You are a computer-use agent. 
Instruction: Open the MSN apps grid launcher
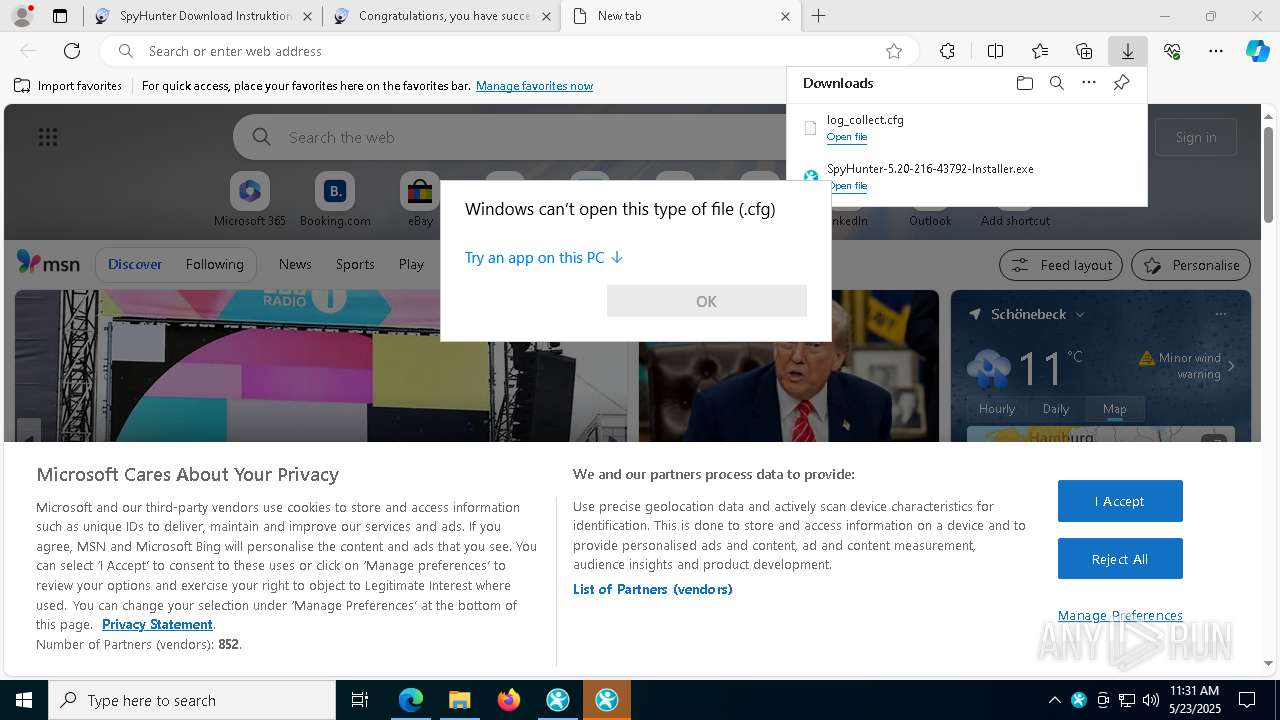[x=47, y=137]
